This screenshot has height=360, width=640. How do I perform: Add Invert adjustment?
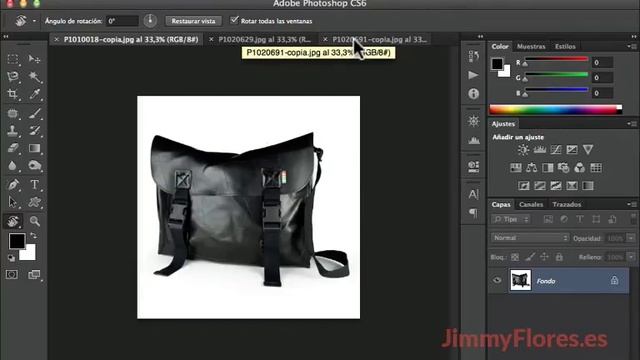(x=524, y=186)
